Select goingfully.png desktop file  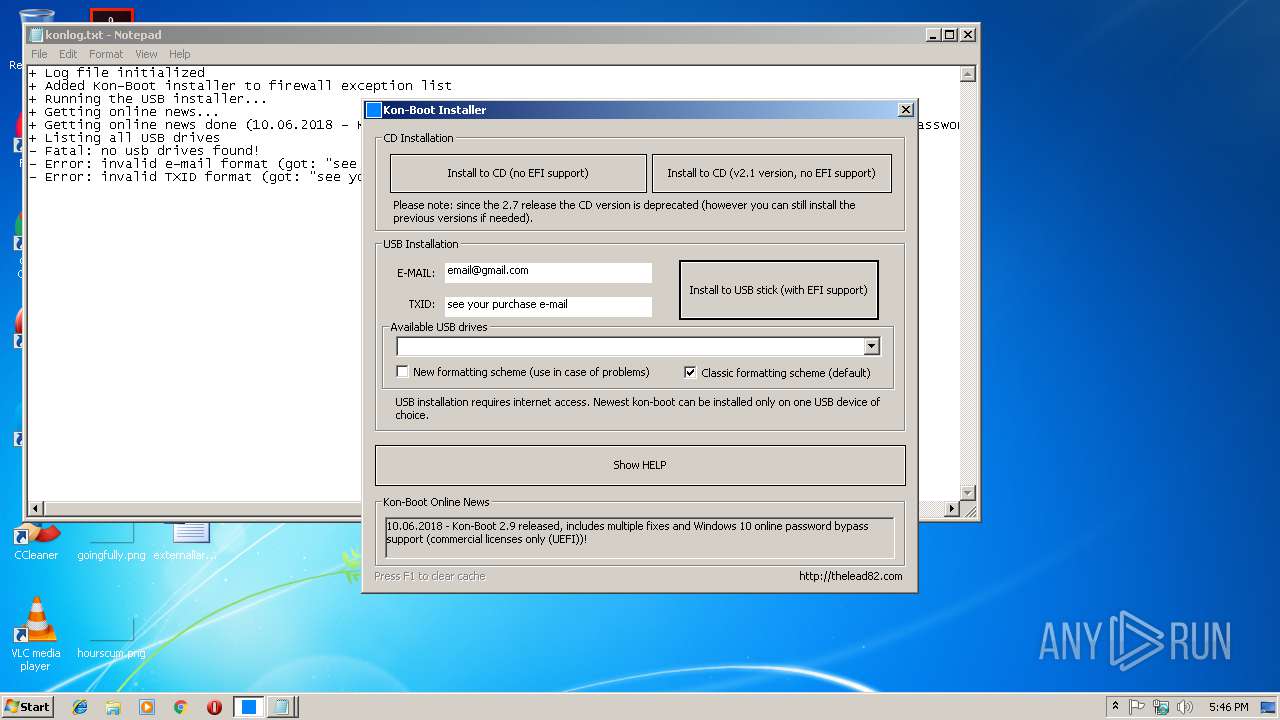click(x=111, y=541)
